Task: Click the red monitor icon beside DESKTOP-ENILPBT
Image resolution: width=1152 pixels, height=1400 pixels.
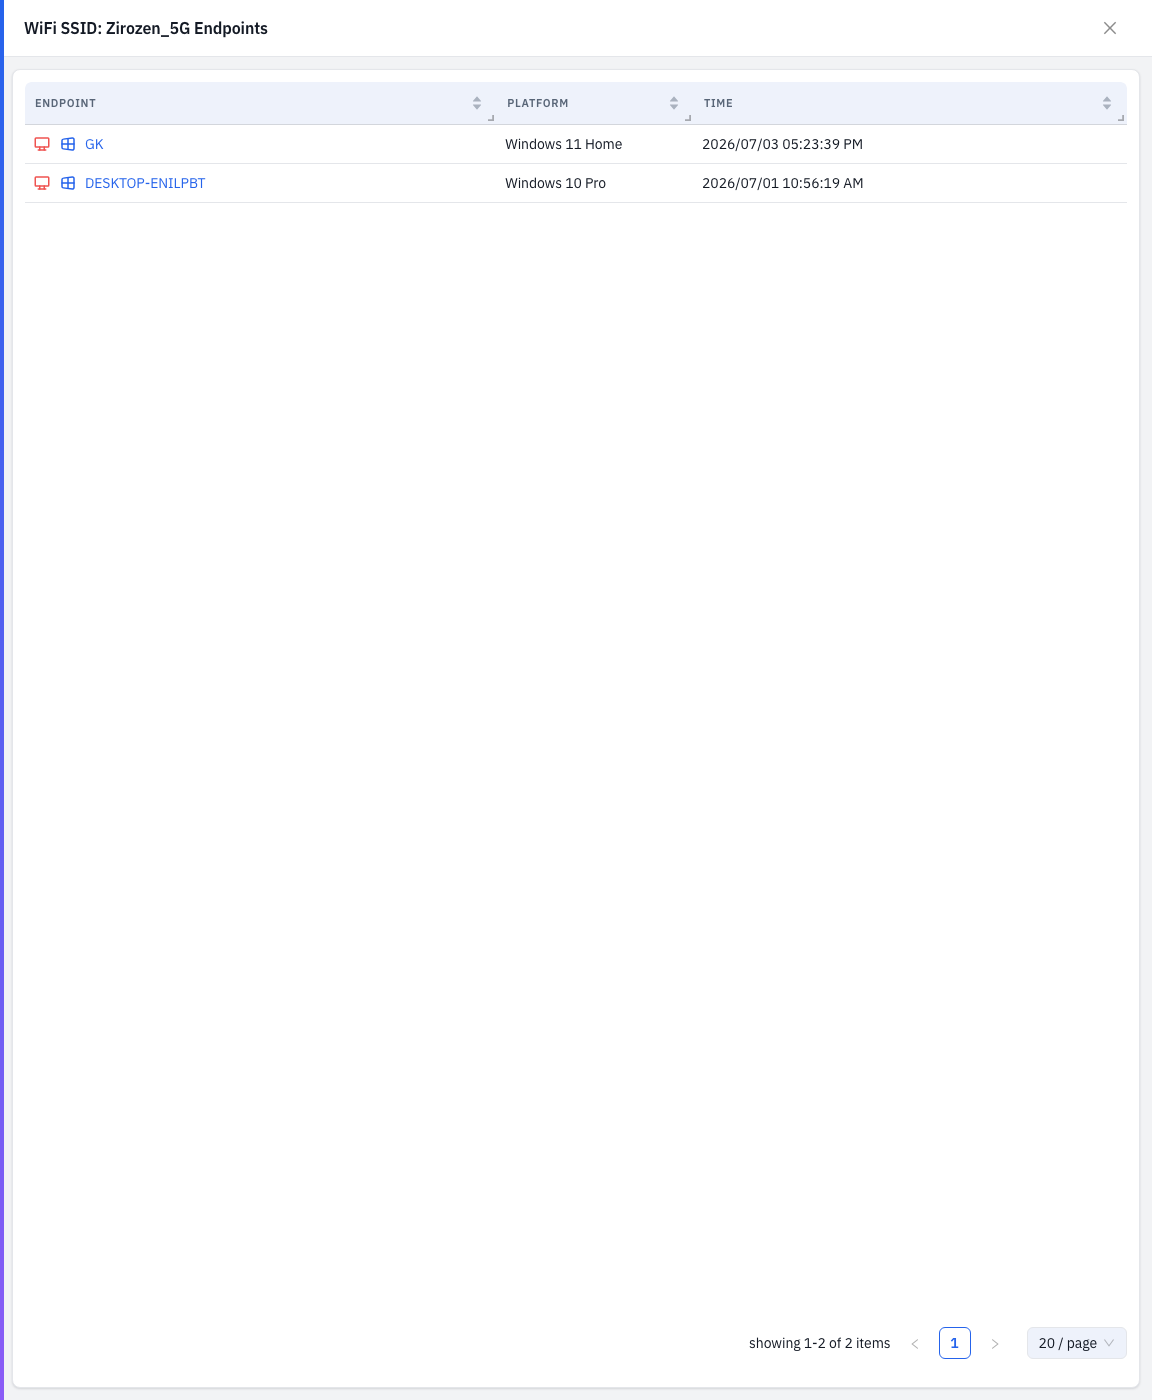Action: tap(42, 183)
